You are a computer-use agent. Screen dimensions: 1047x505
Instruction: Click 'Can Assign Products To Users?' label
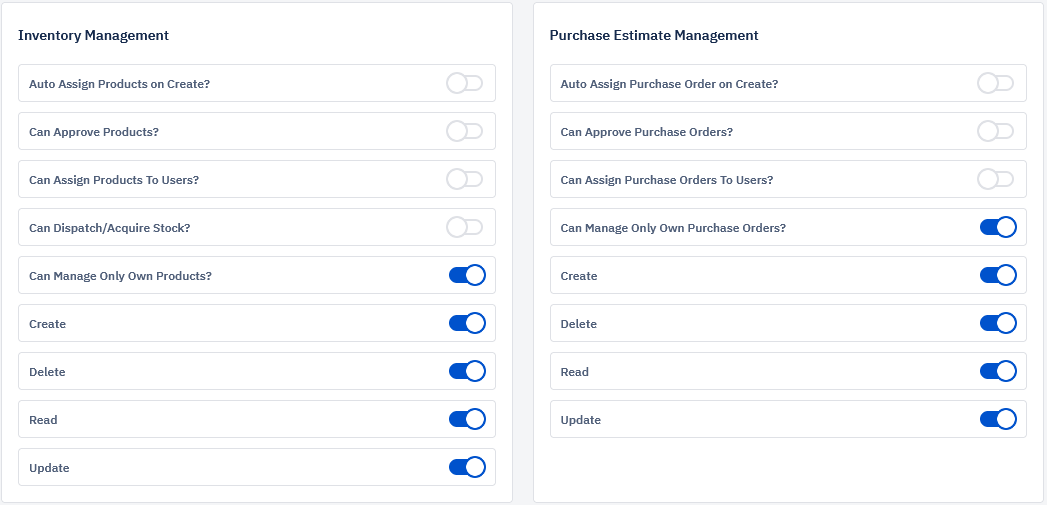(114, 180)
